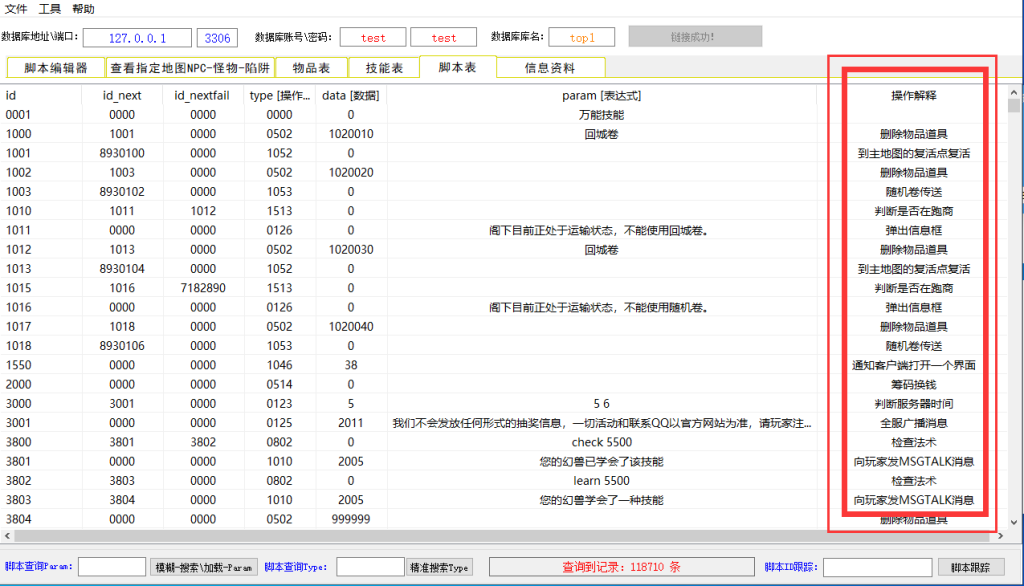
Task: Sort by the id column header
Action: point(40,95)
